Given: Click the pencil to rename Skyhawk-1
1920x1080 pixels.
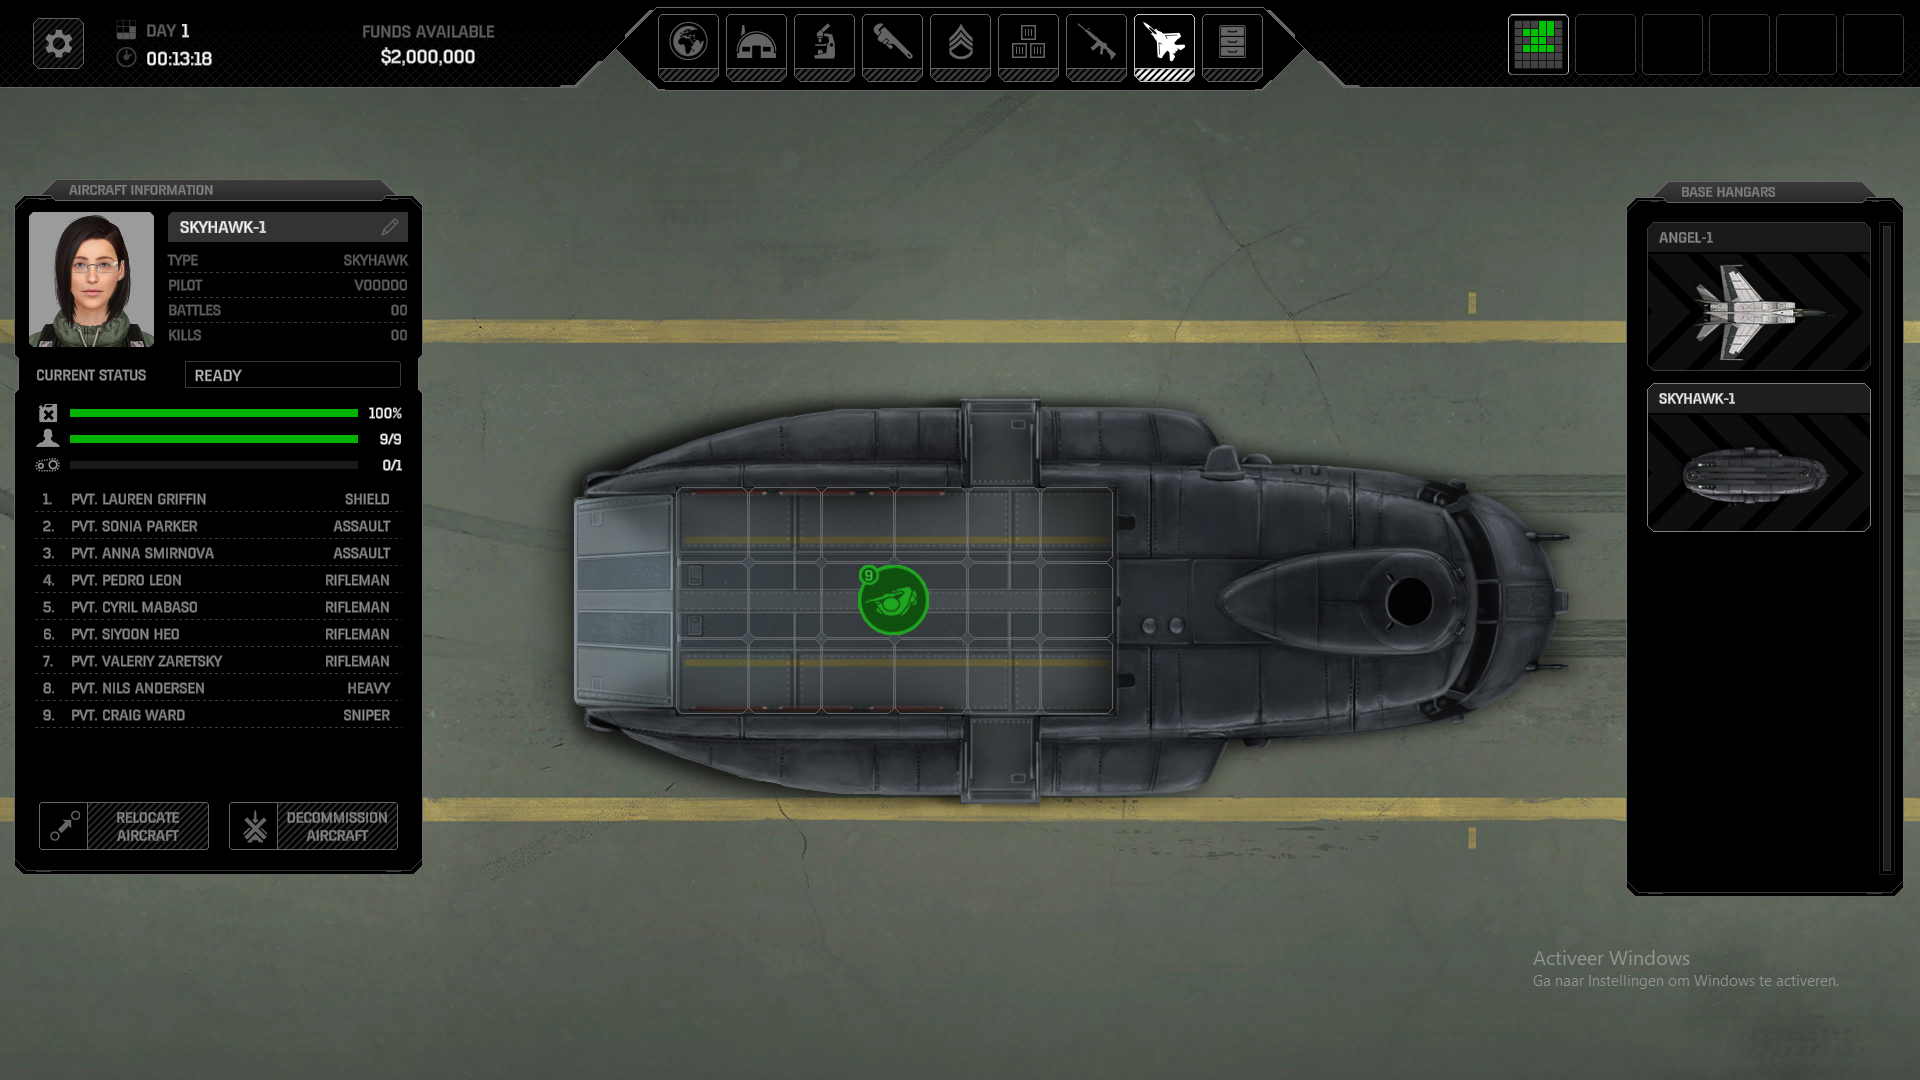Looking at the screenshot, I should click(390, 227).
